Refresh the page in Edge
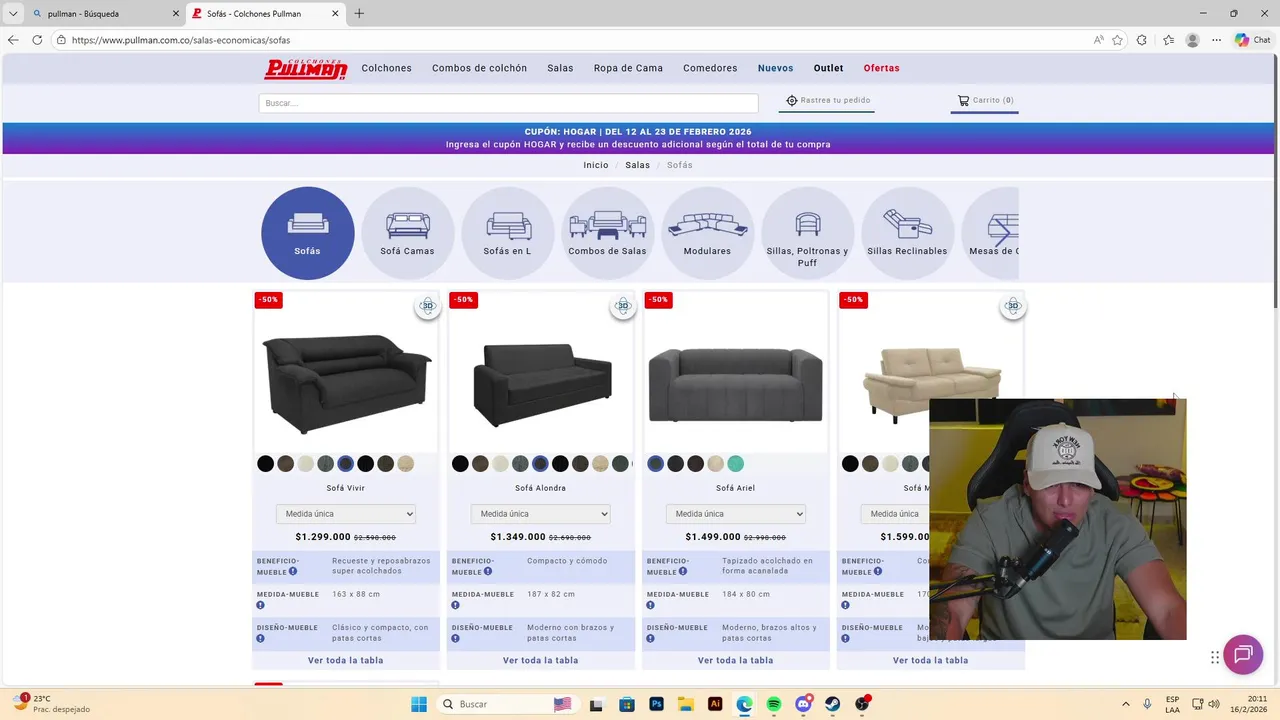Viewport: 1280px width, 720px height. pyautogui.click(x=37, y=40)
